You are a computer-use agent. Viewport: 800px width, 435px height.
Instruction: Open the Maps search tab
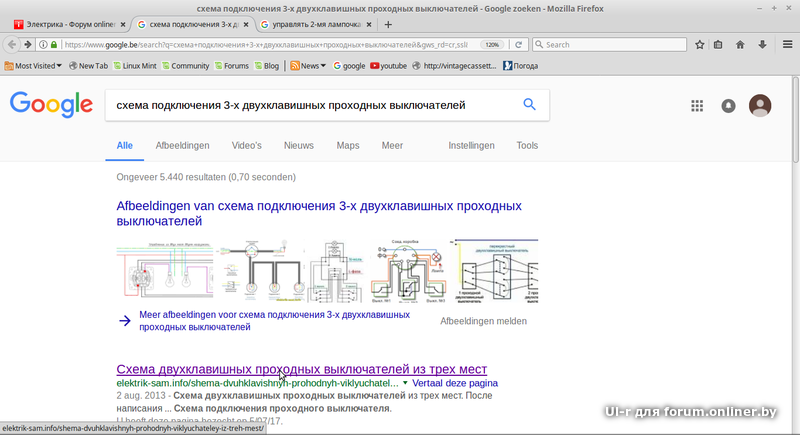[x=348, y=145]
